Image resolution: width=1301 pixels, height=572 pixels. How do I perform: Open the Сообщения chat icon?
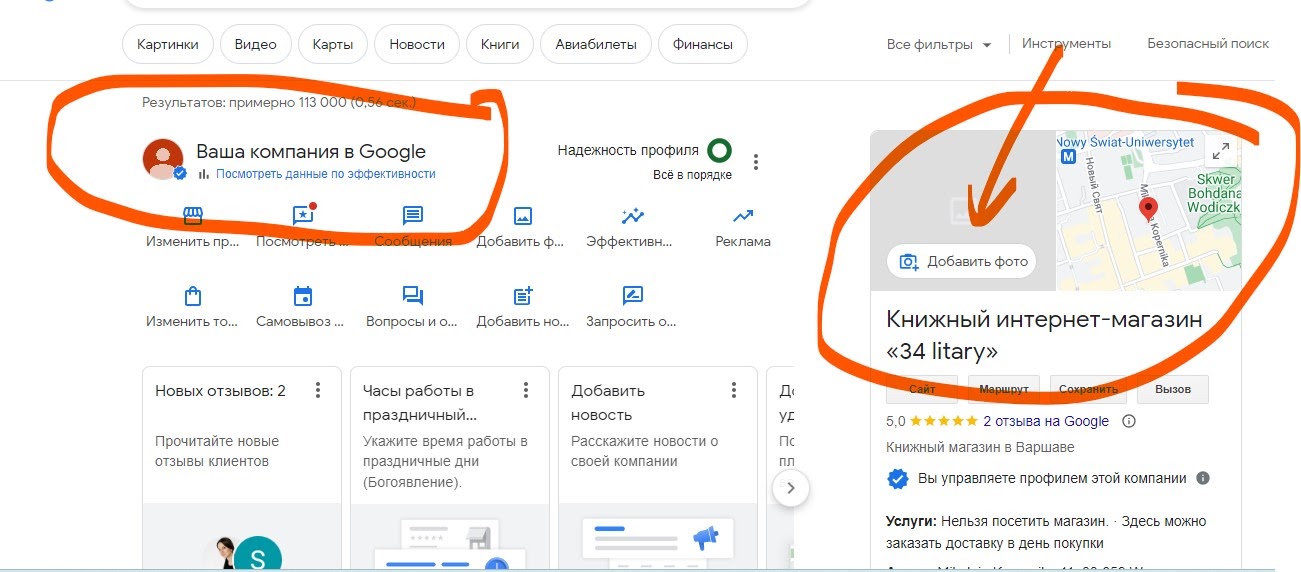[413, 216]
